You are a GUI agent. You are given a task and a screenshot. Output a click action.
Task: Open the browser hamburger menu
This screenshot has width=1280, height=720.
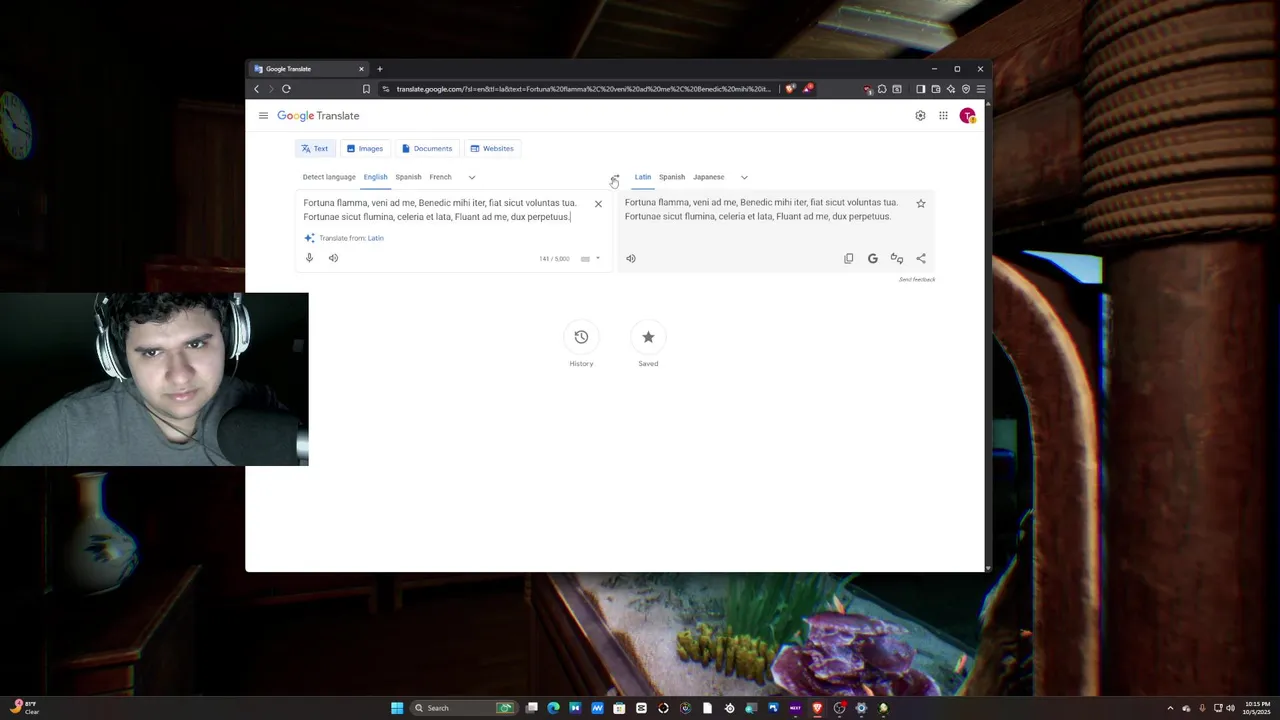(980, 89)
